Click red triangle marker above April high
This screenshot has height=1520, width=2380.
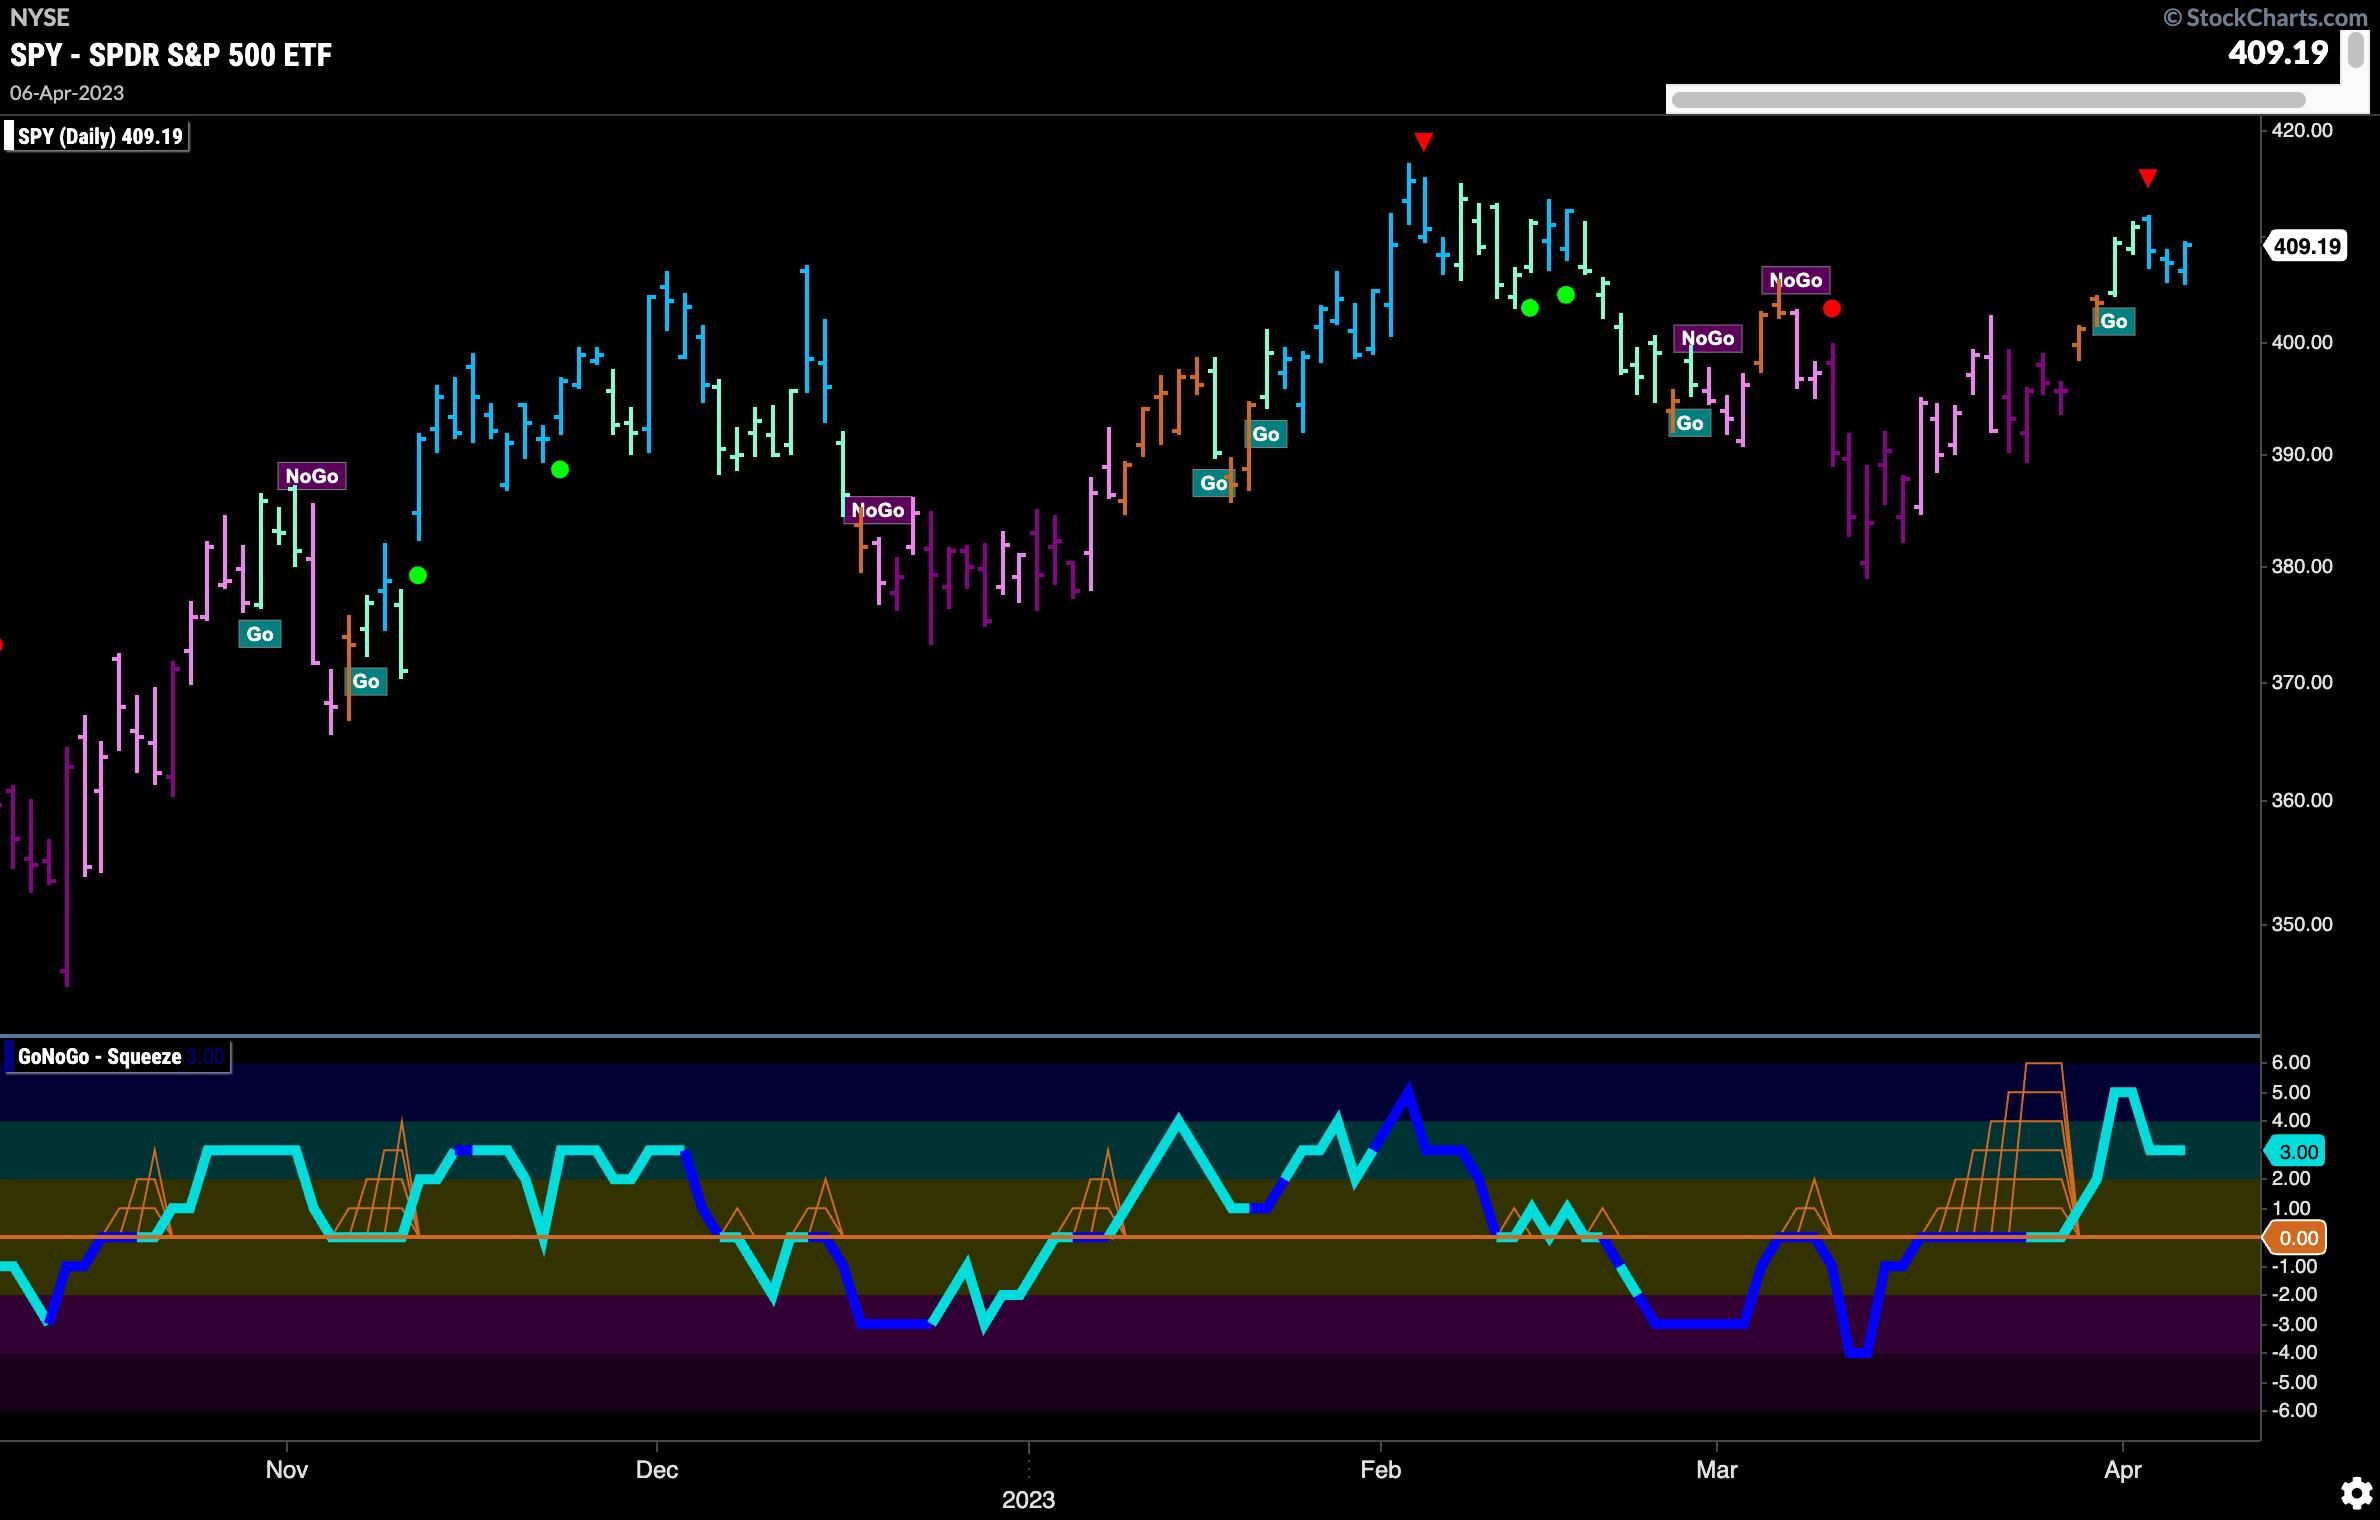(x=2147, y=179)
